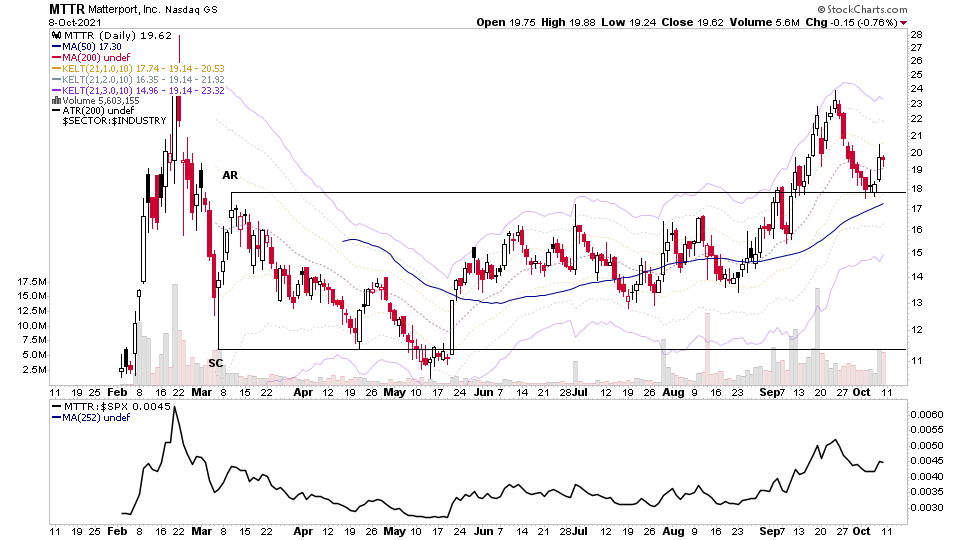Screen dimensions: 960x540
Task: Select the Volume 5,603,155 legend entry
Action: (x=96, y=100)
